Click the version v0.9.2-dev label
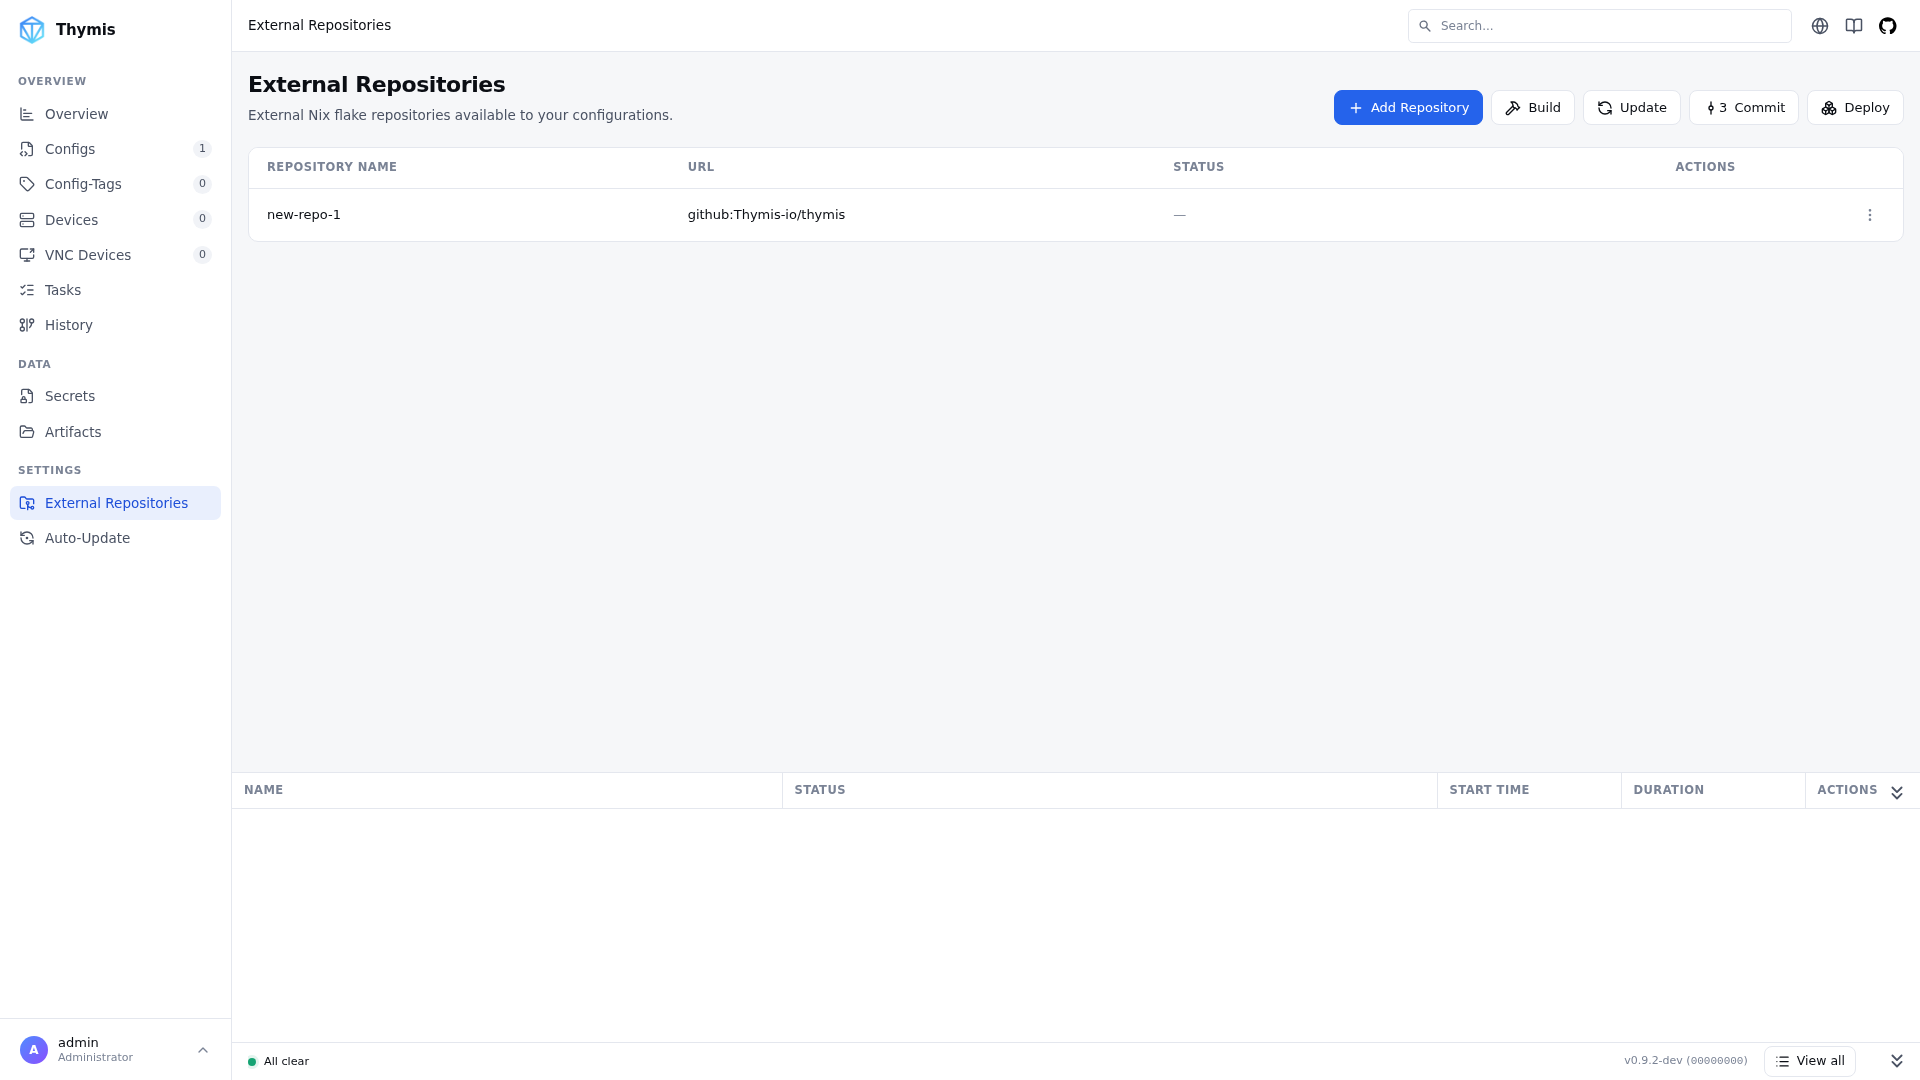This screenshot has width=1920, height=1080. (x=1686, y=1061)
